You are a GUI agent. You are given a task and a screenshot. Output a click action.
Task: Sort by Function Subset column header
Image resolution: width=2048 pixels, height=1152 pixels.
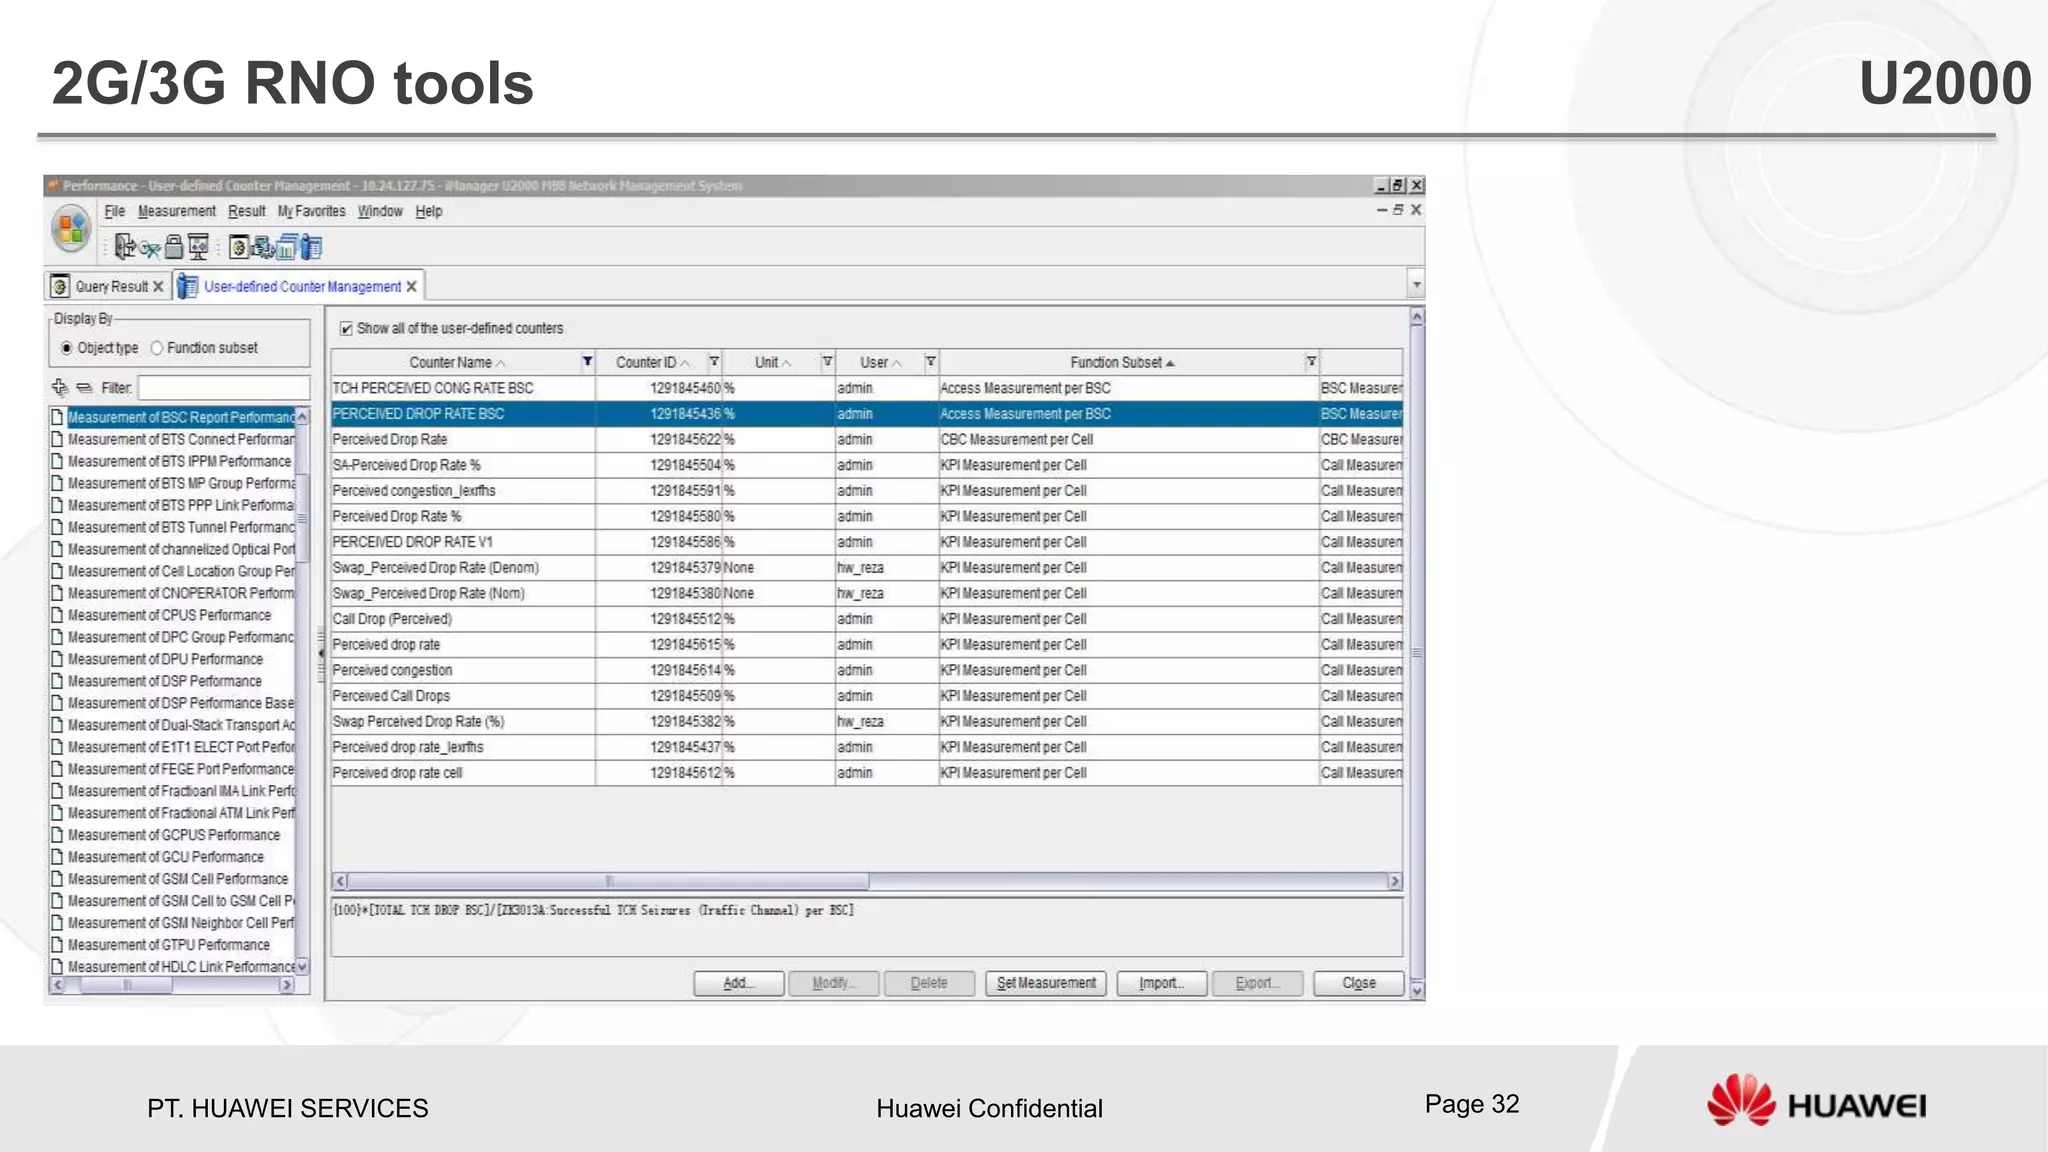click(x=1122, y=362)
